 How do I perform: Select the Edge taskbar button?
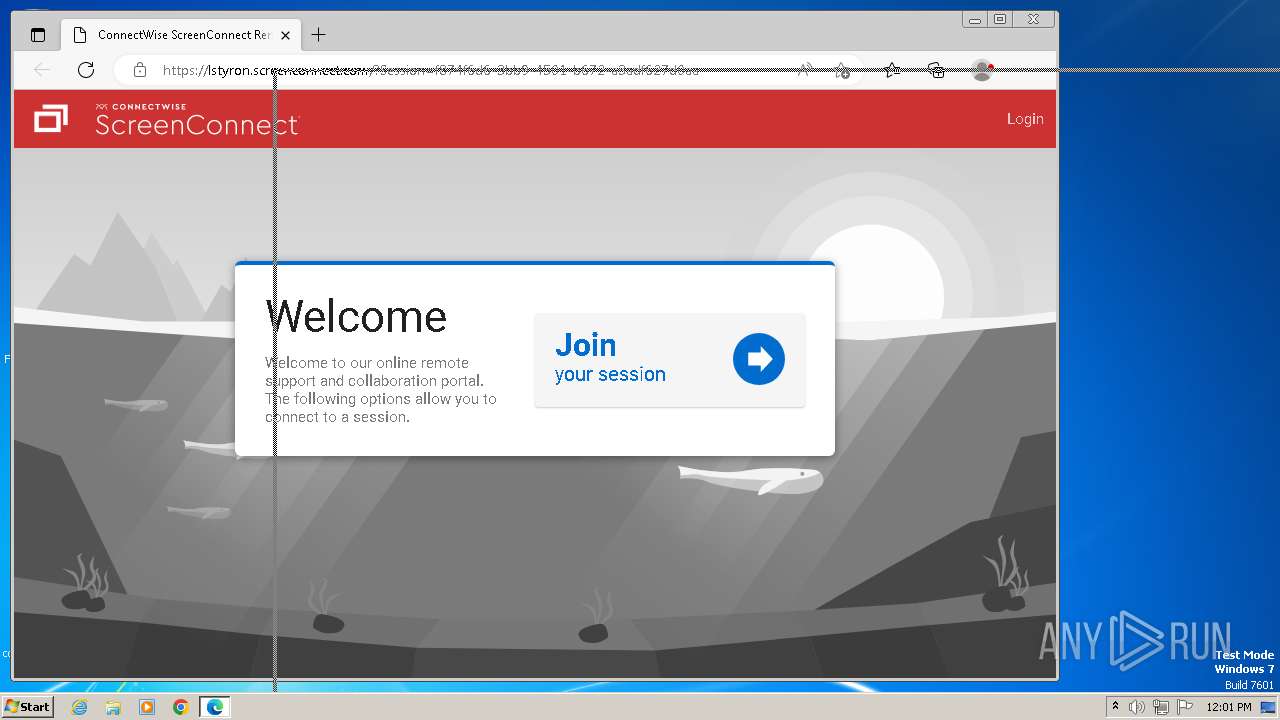point(215,707)
